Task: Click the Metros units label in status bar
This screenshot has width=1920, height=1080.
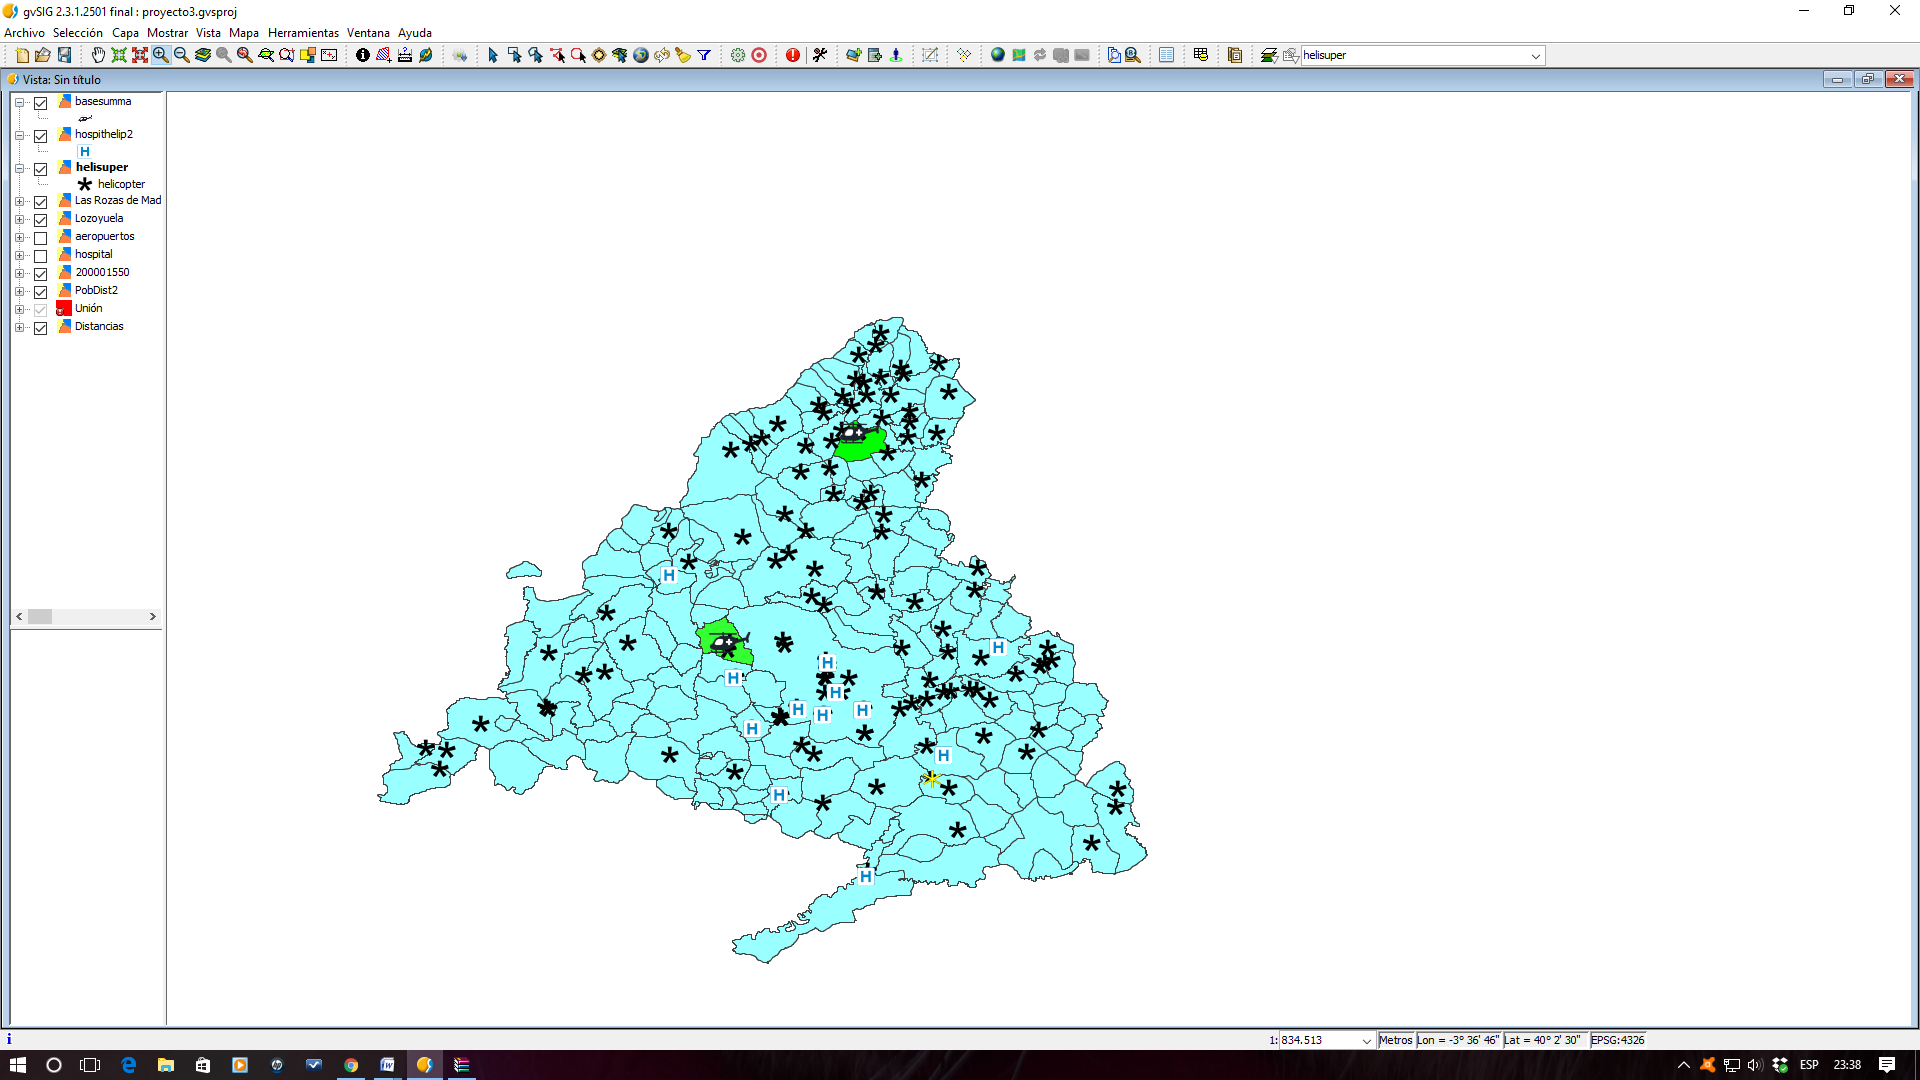Action: click(x=1396, y=1041)
